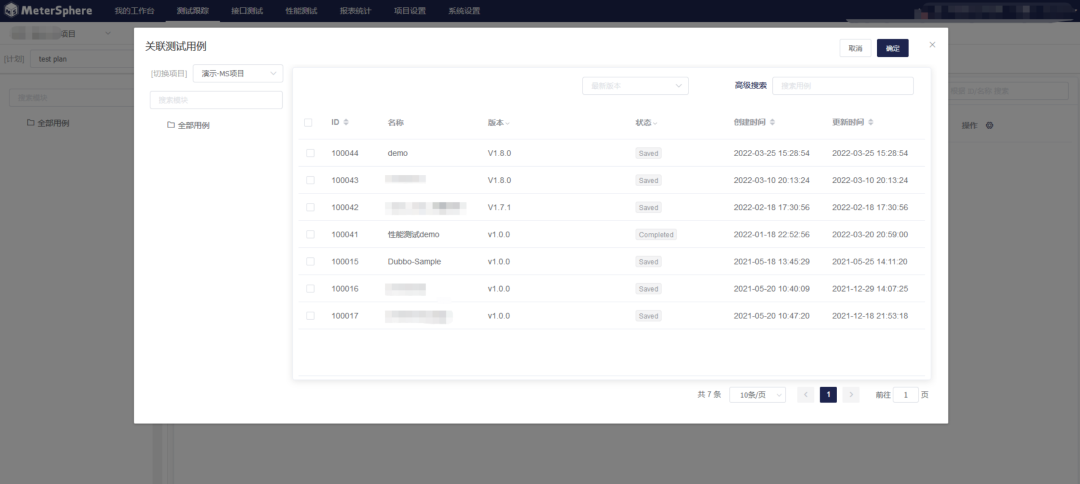Go to previous page arrow
The image size is (1080, 484).
point(806,394)
